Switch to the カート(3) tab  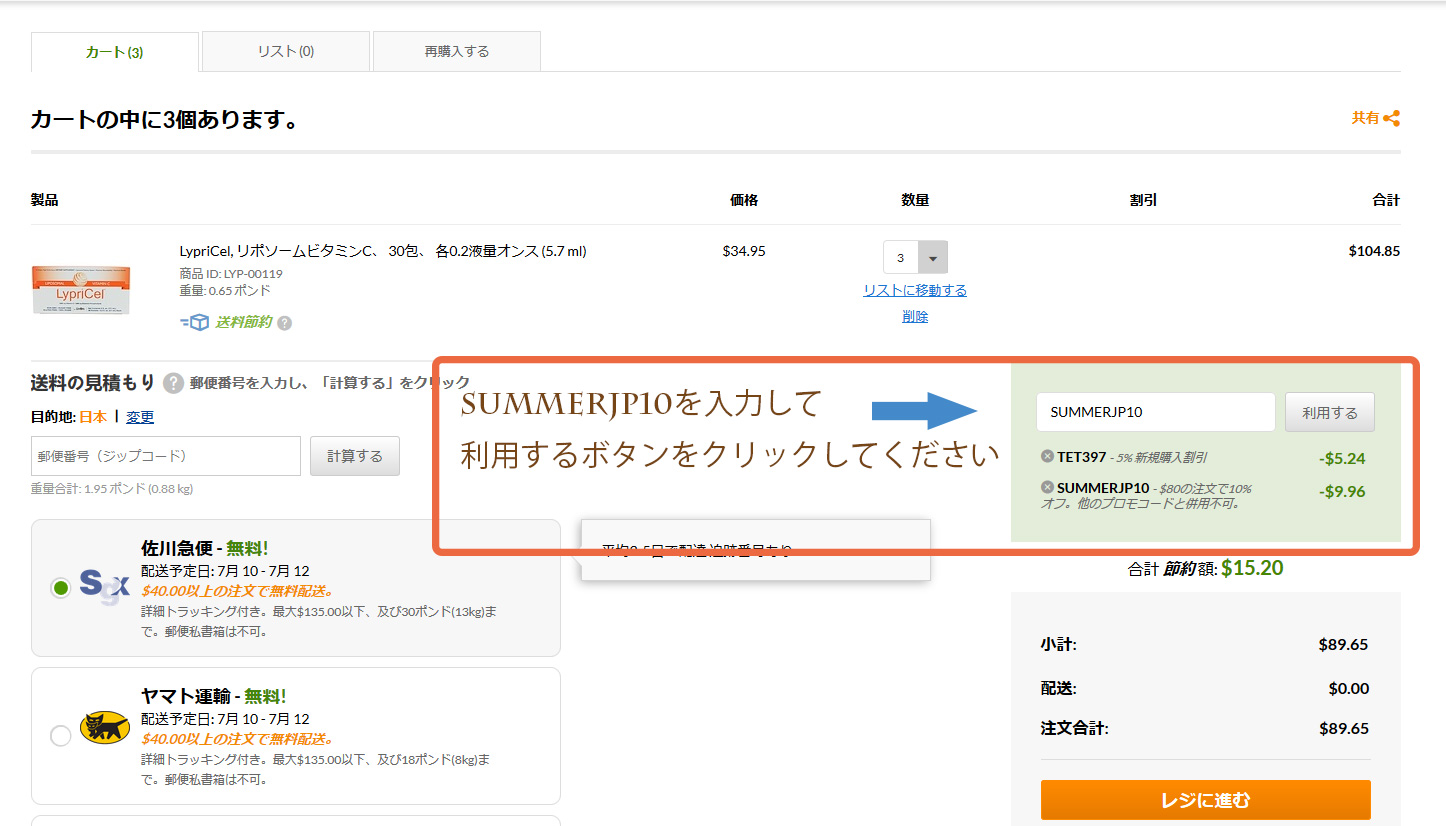[x=115, y=52]
